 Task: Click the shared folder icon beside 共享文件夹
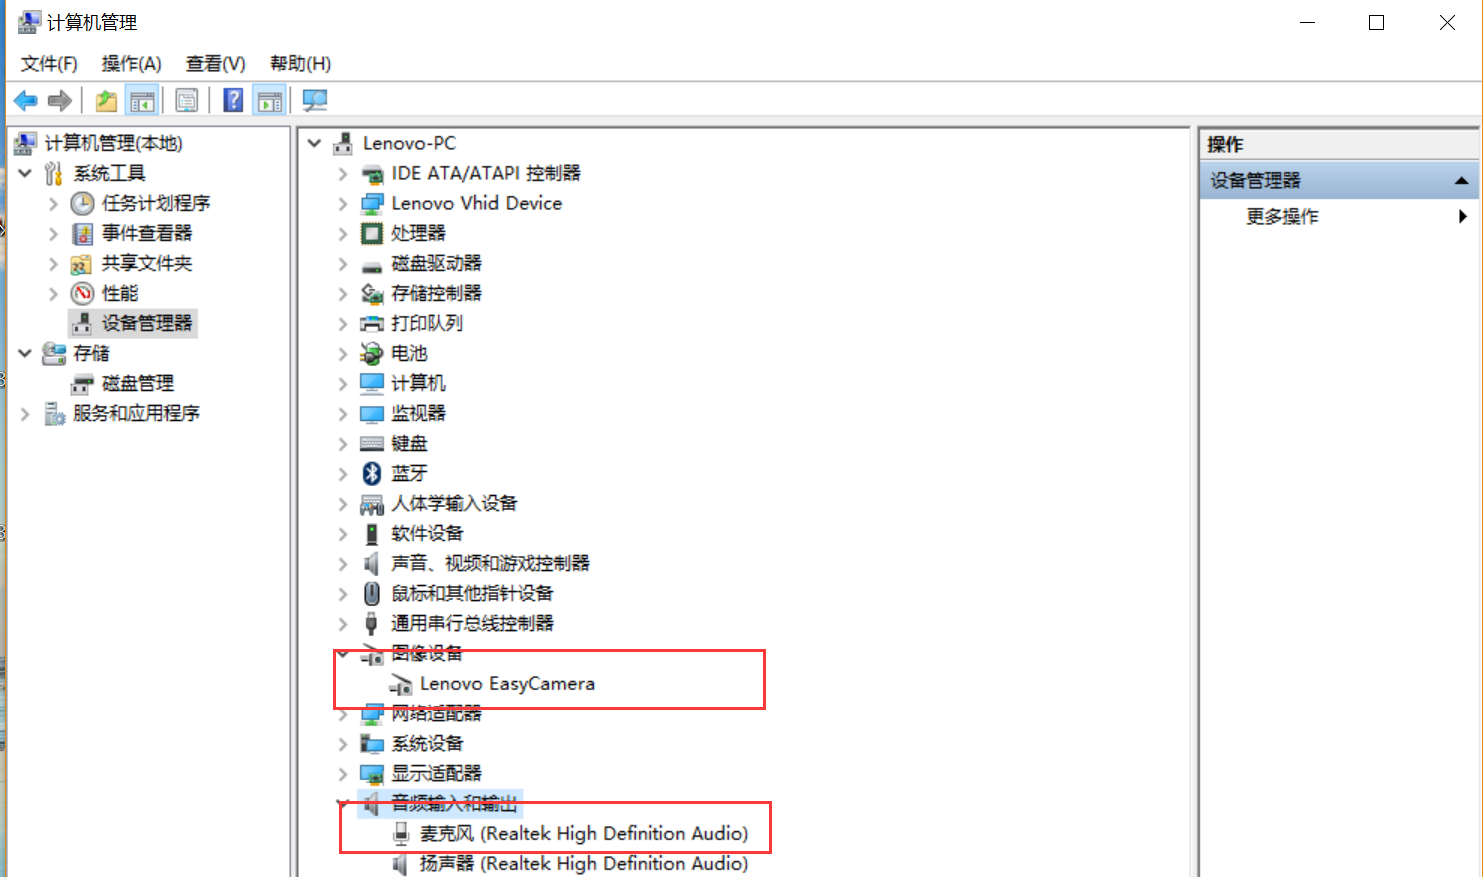[x=82, y=264]
